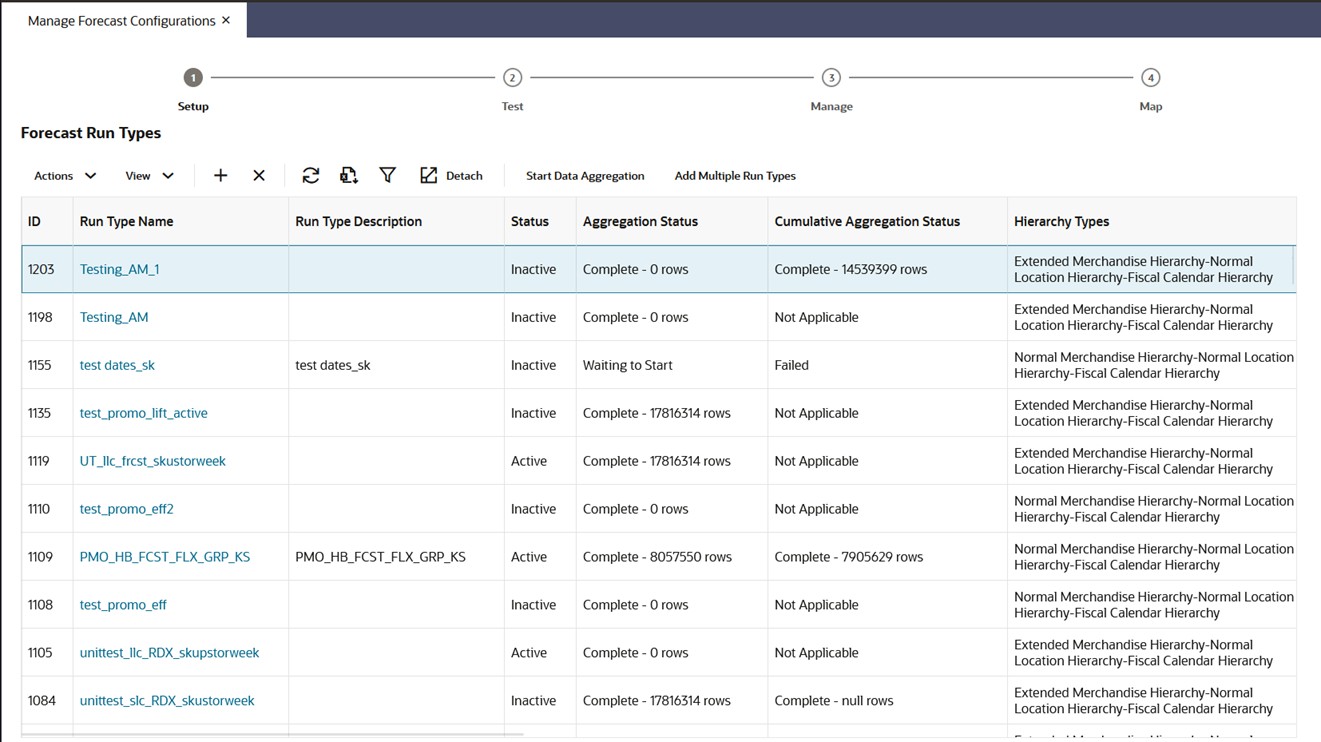Expand the View dropdown menu
Viewport: 1321px width, 742px height.
[x=149, y=176]
